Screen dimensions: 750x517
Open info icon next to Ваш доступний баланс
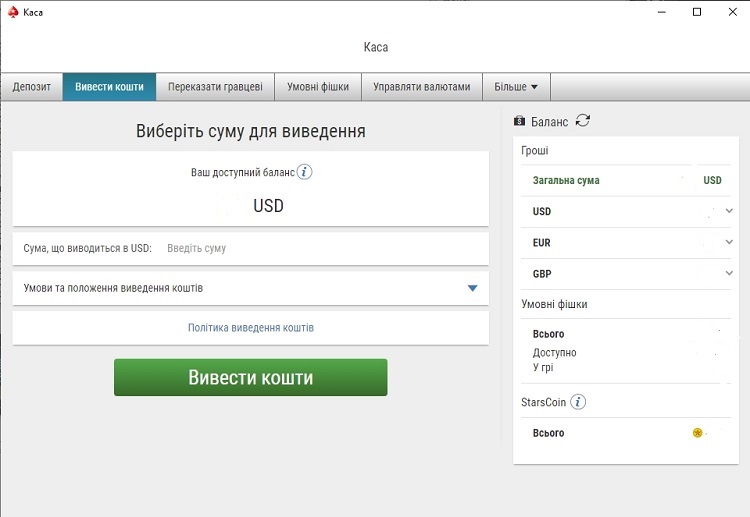[304, 172]
